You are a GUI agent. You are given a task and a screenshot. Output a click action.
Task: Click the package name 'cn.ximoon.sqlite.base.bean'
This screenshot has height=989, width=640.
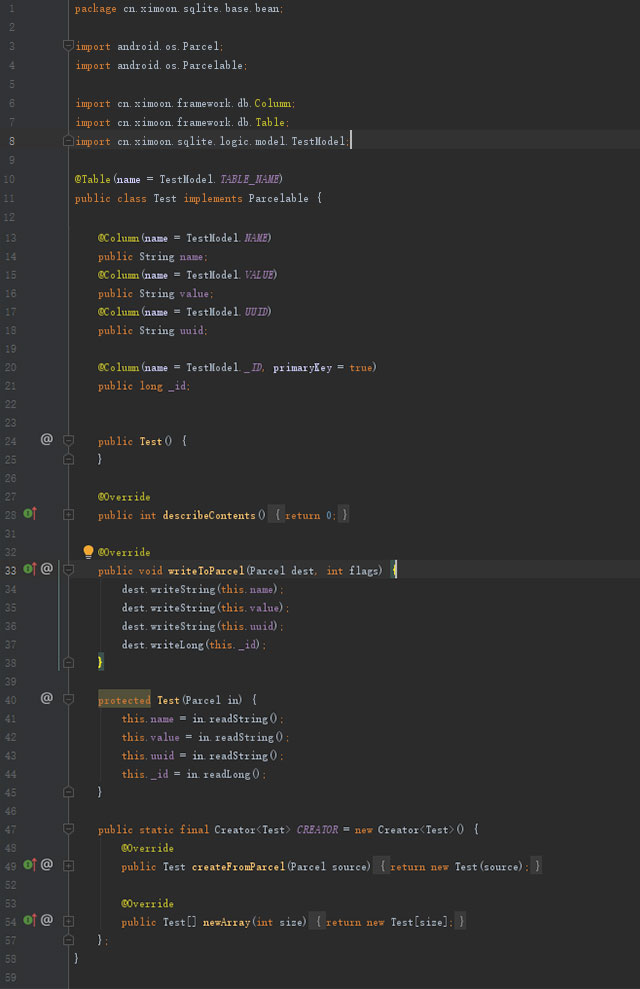coord(202,9)
